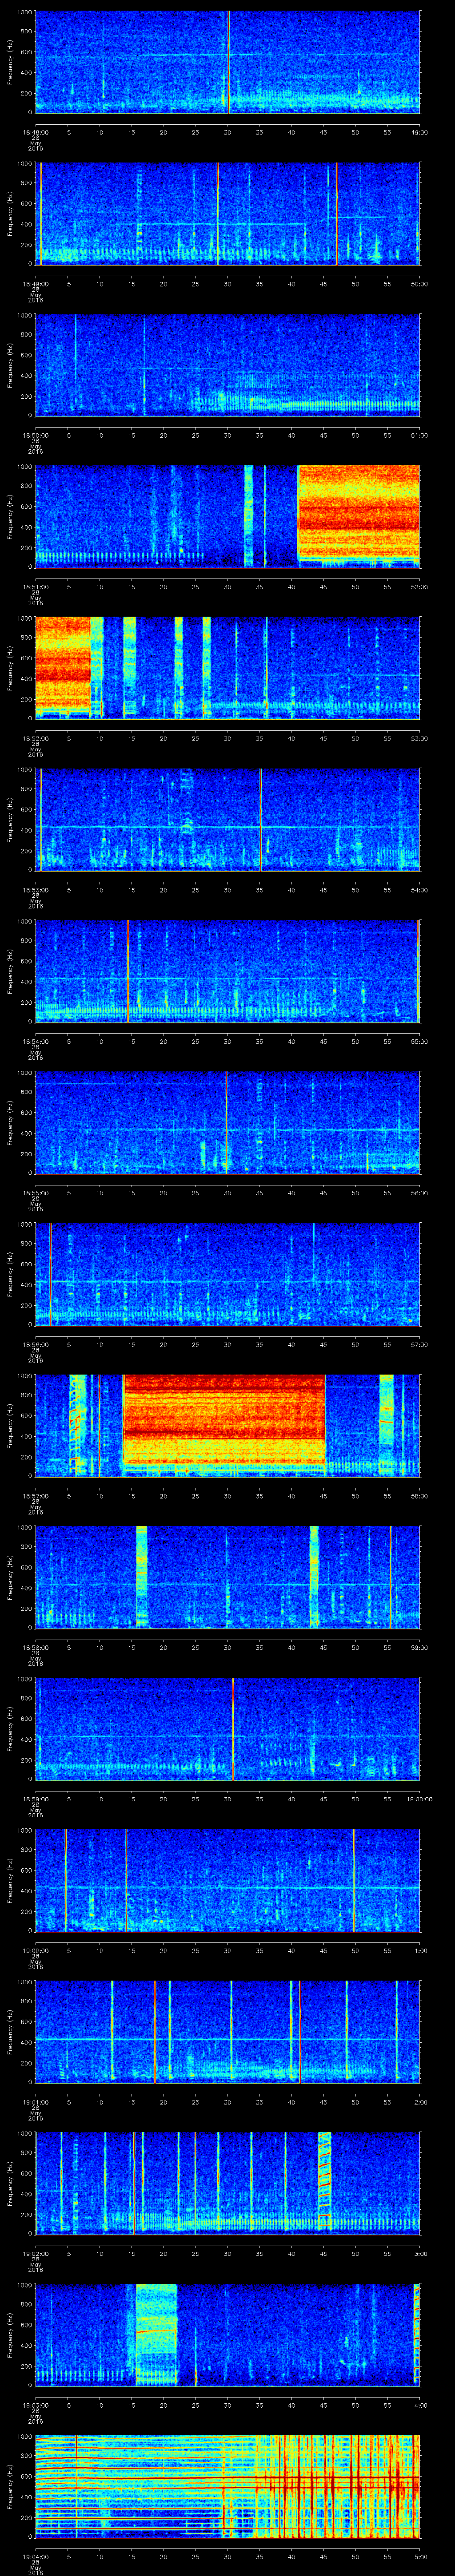455x2576 pixels.
Task: Click the red vertical line at 30s in 18:48:00 panel
Action: tap(228, 62)
